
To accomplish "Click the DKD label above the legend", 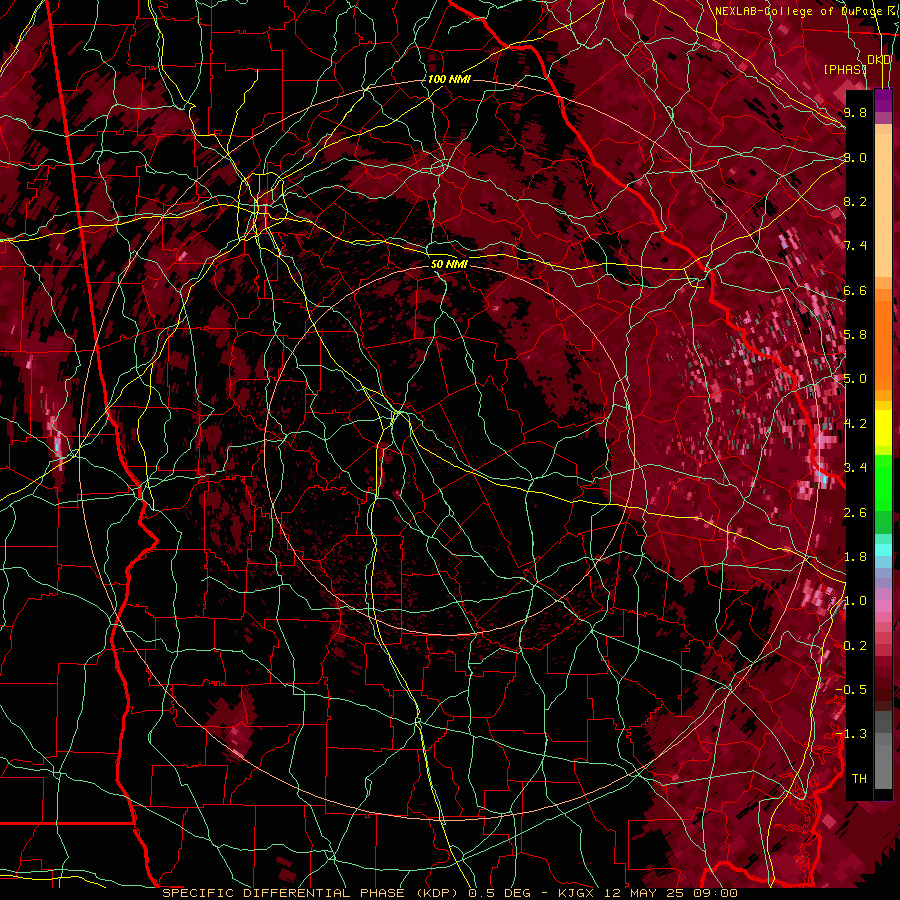I will [879, 60].
